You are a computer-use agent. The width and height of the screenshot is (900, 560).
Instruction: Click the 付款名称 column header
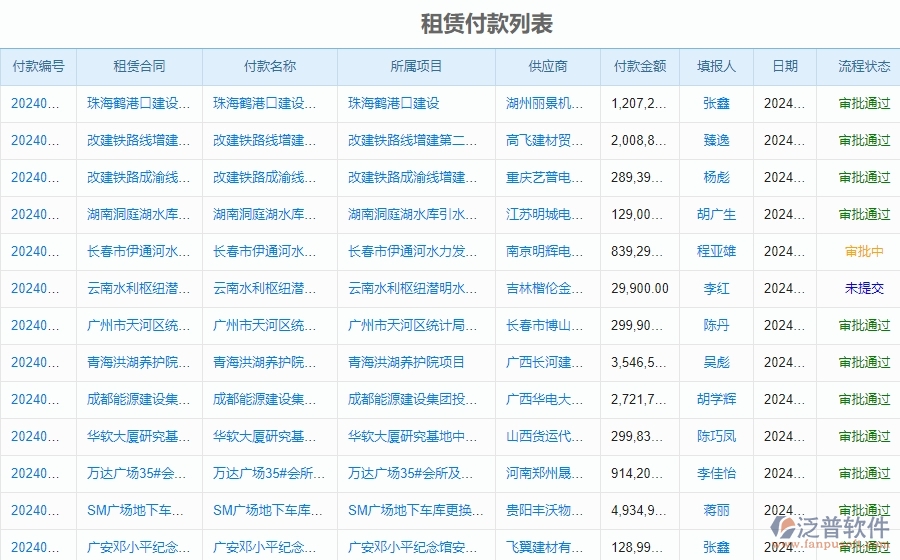[x=270, y=67]
